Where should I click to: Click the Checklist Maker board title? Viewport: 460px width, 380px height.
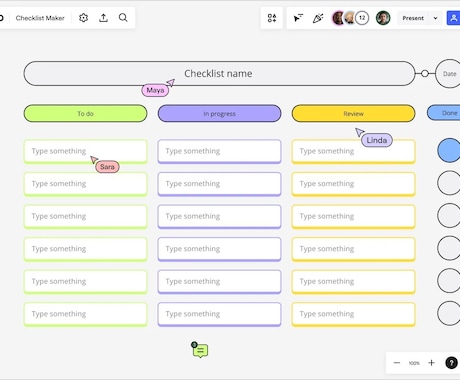40,18
